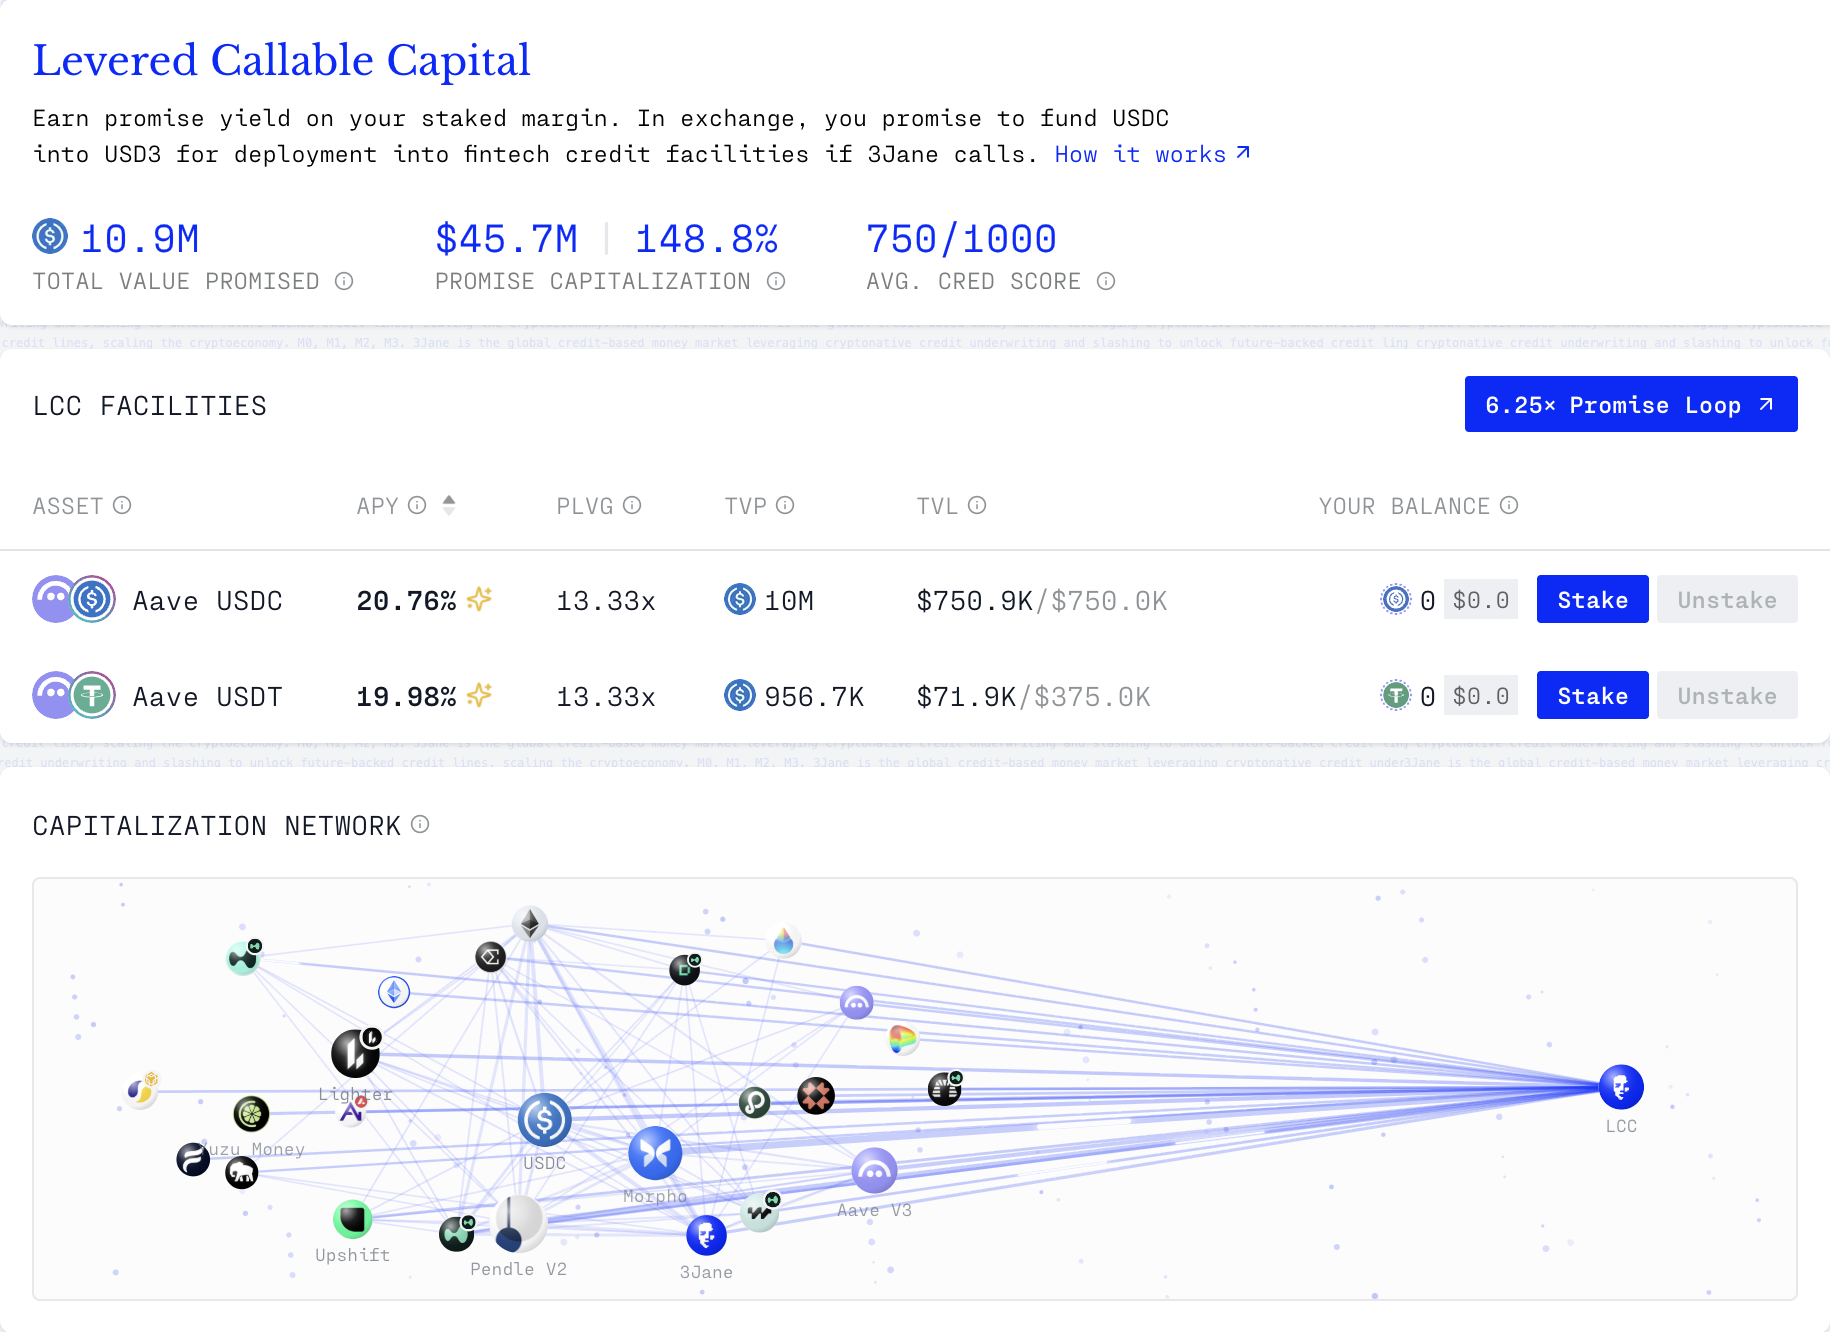Click the 13.33x PLVG value for Aave USDC
Viewport: 1830px width, 1332px height.
(x=606, y=600)
